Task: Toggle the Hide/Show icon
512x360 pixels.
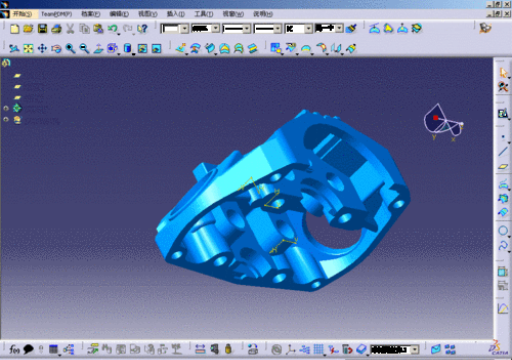Action: tap(142, 49)
